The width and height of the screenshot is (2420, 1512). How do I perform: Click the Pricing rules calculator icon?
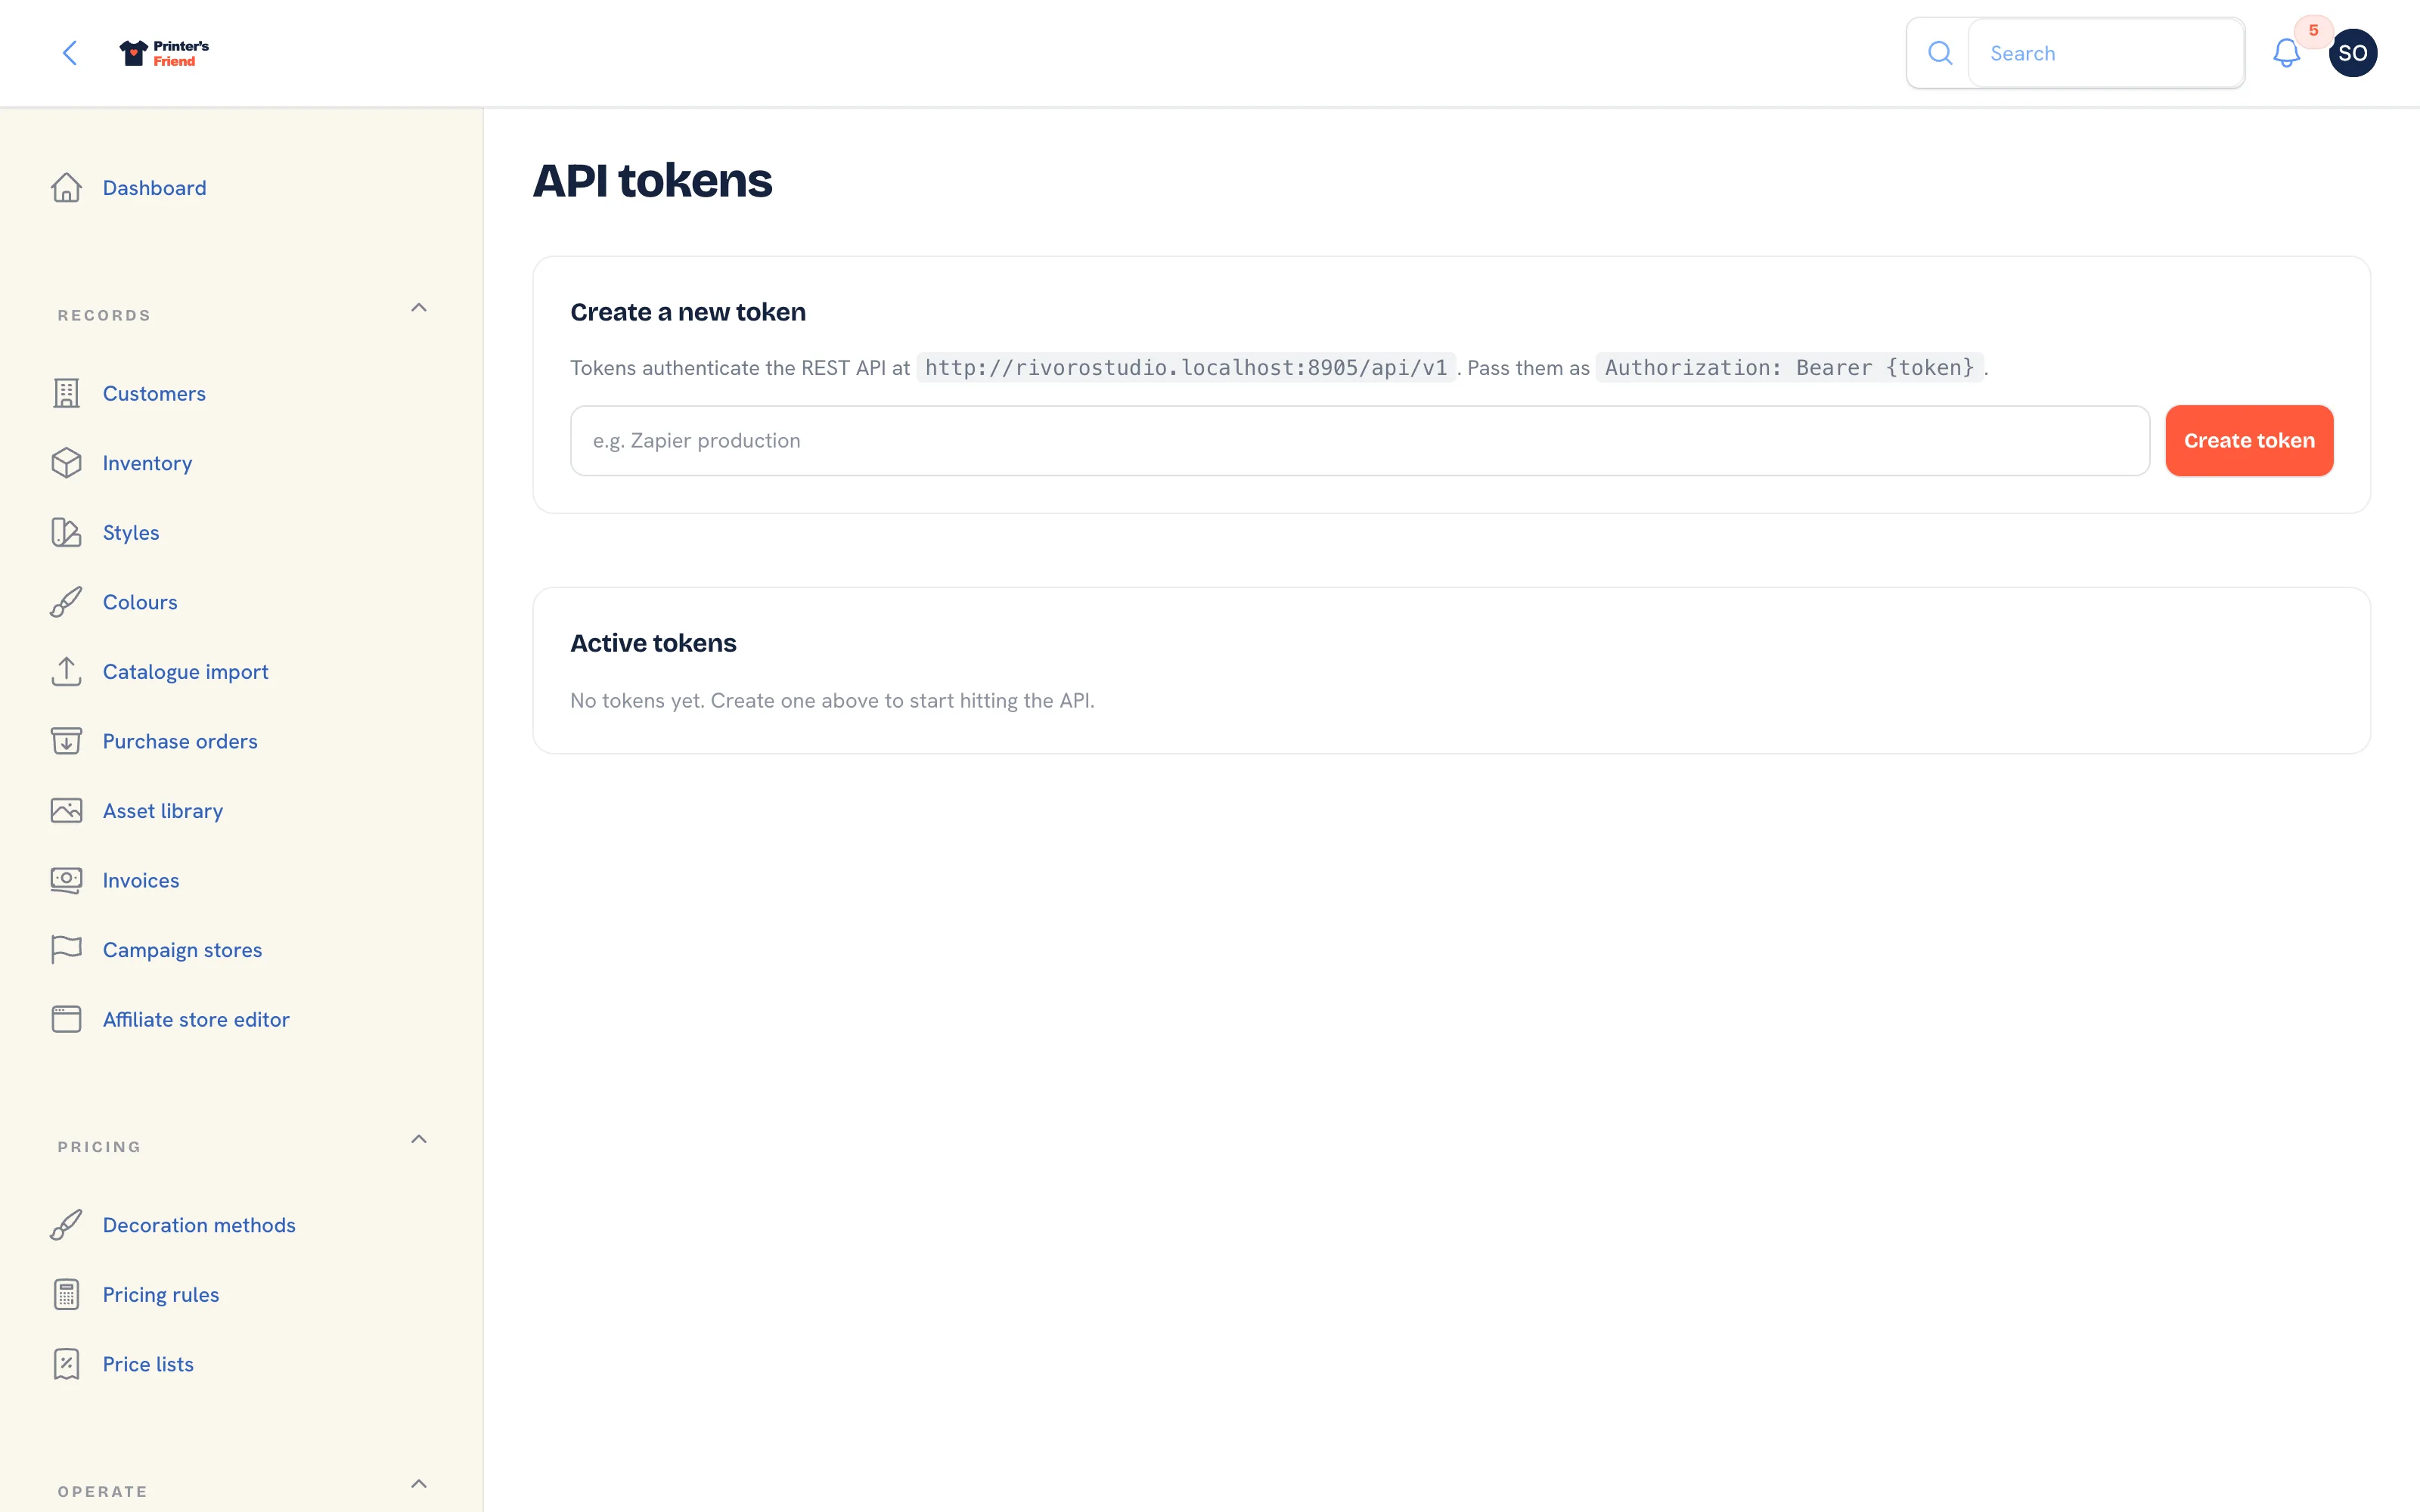[x=66, y=1294]
